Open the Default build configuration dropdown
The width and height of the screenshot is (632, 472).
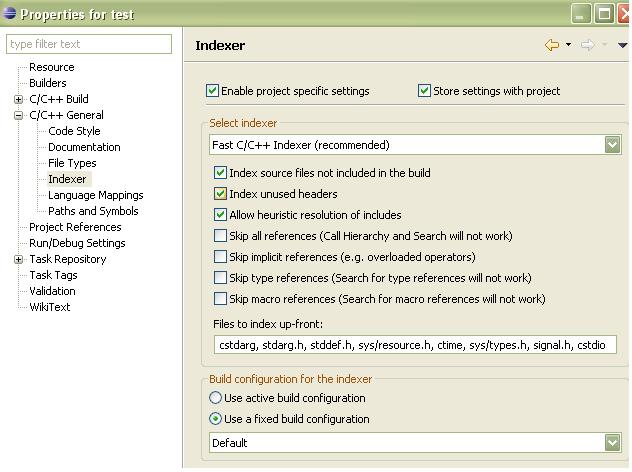pyautogui.click(x=415, y=443)
